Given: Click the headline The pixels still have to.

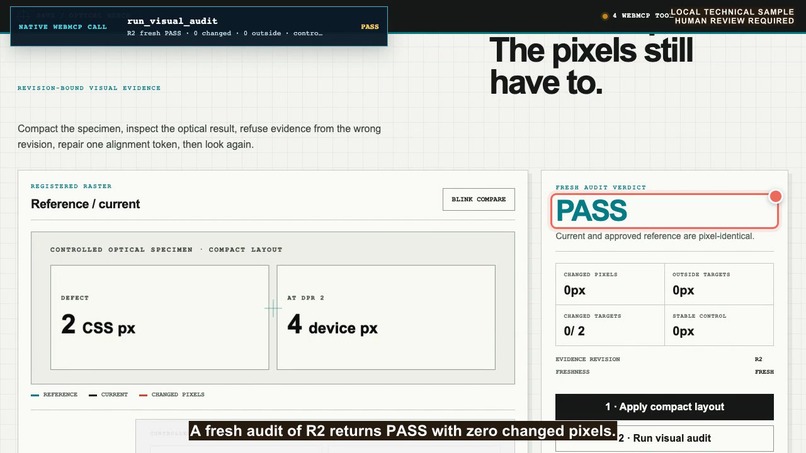Looking at the screenshot, I should (x=591, y=66).
